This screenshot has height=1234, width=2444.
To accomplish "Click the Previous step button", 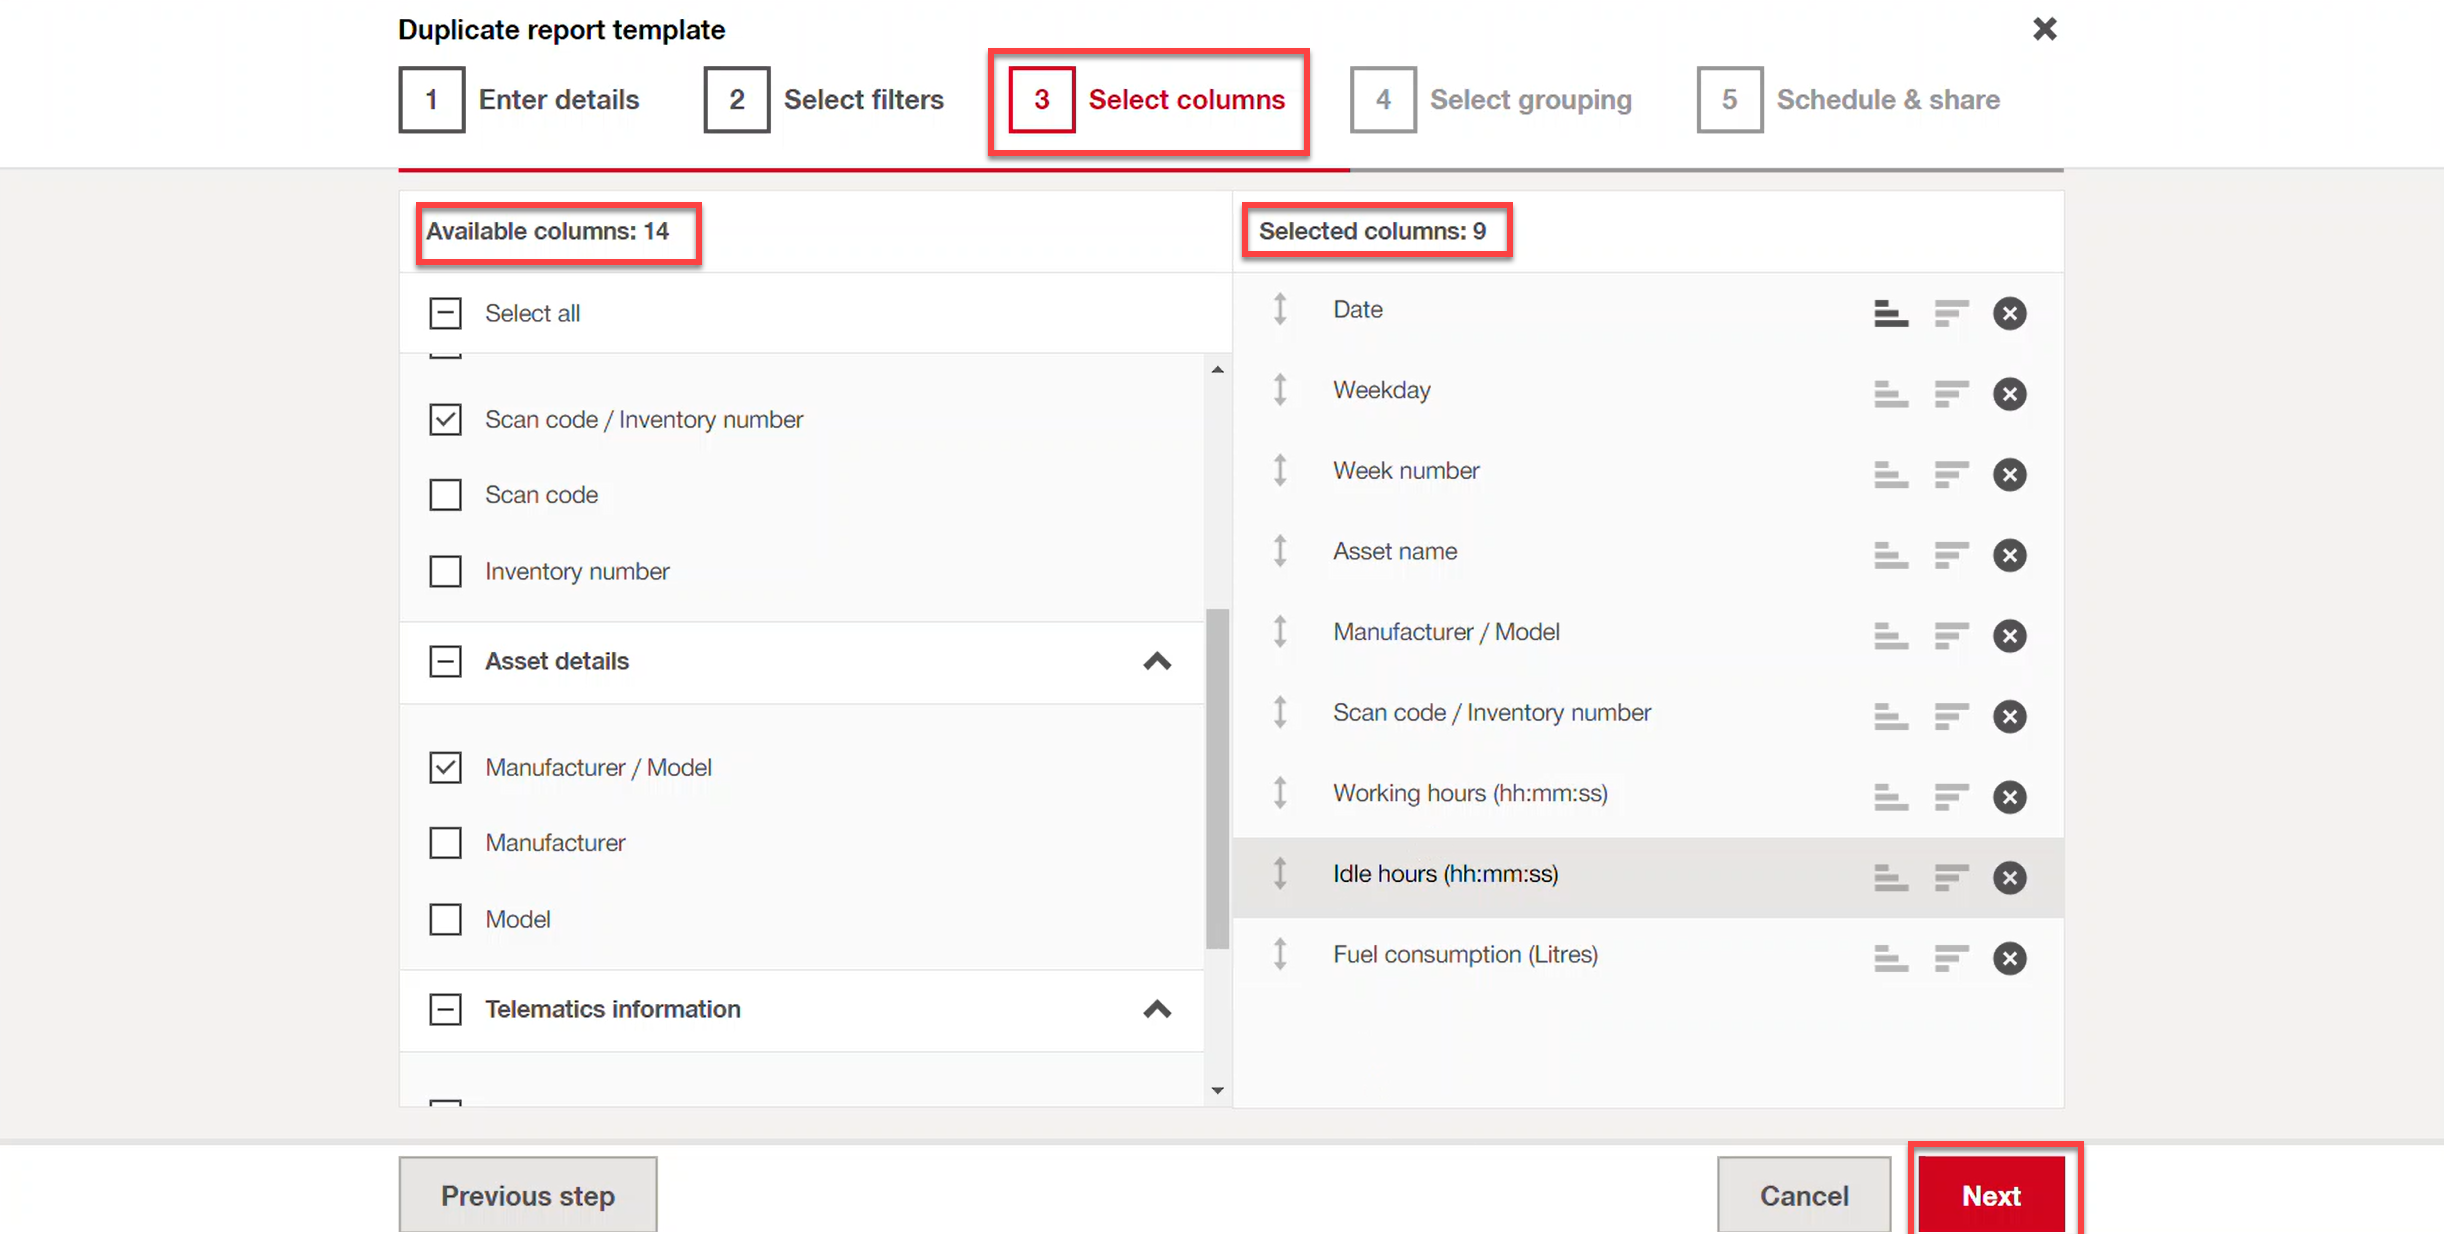I will pyautogui.click(x=528, y=1195).
